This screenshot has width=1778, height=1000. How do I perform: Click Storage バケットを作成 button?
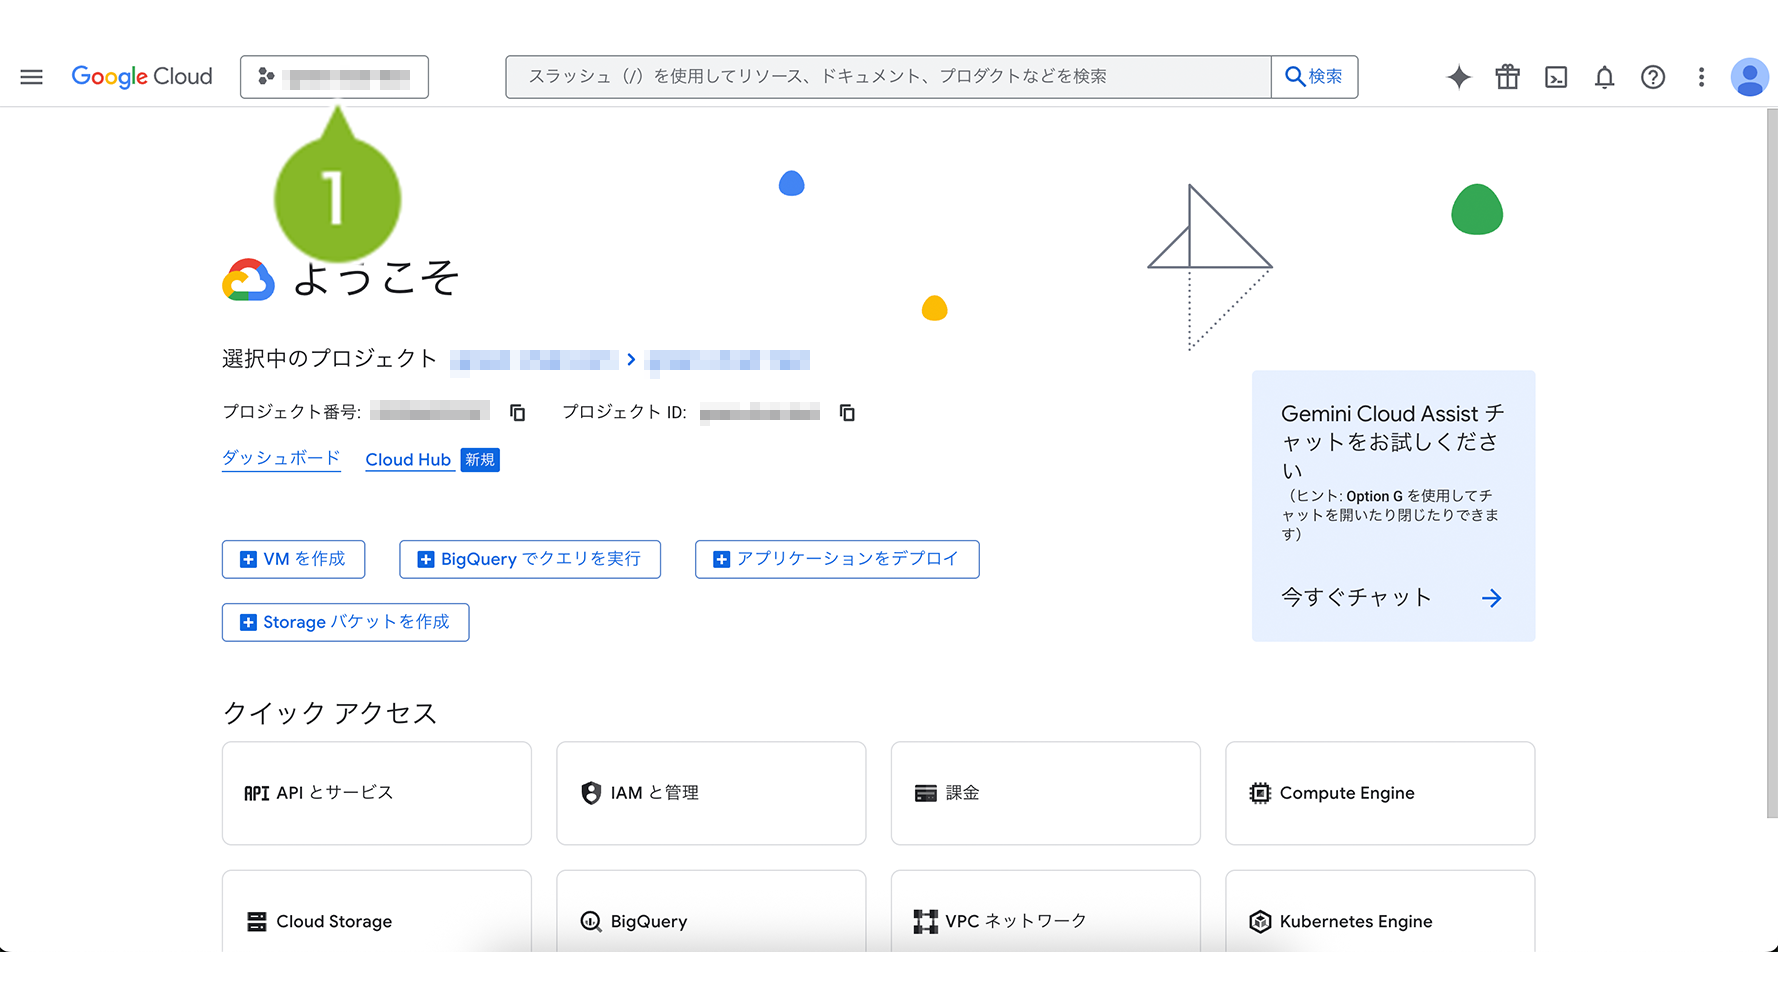pos(345,622)
